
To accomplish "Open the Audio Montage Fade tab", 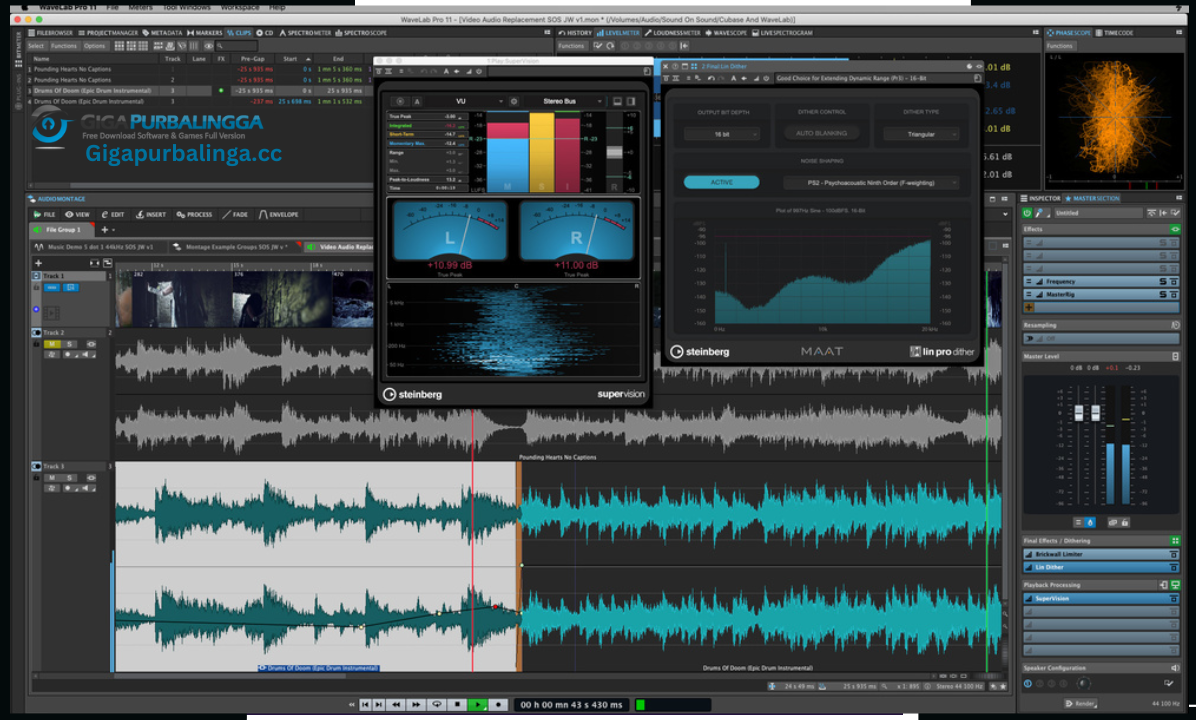I will [x=236, y=214].
